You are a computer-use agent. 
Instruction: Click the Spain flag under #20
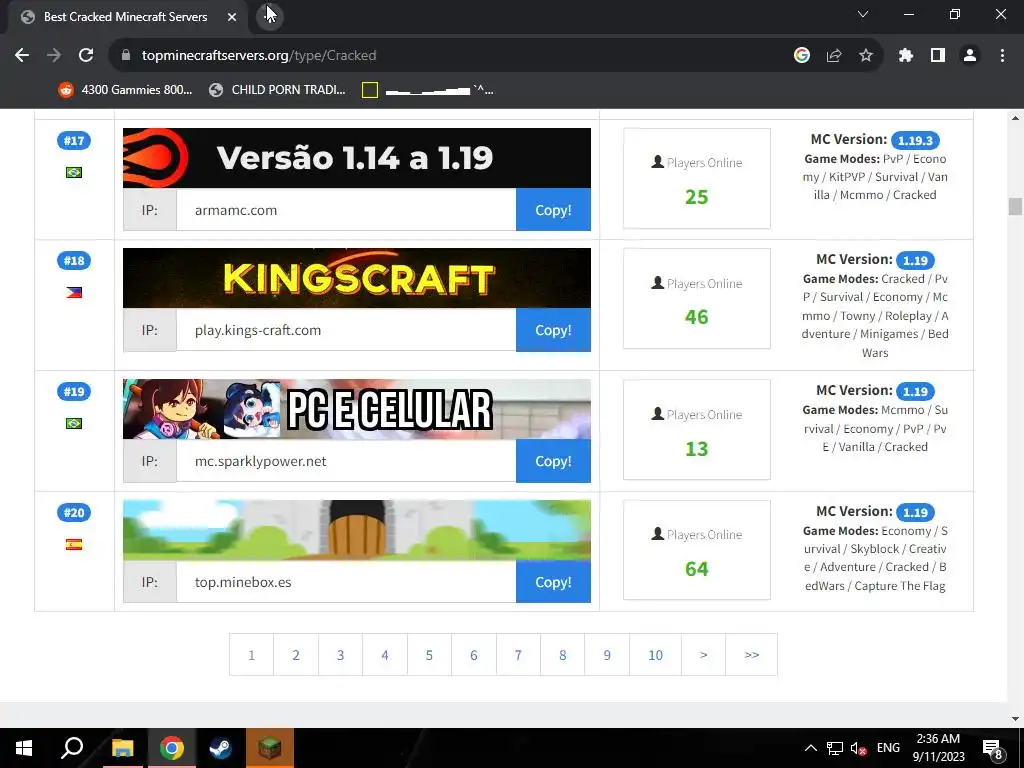tap(74, 545)
